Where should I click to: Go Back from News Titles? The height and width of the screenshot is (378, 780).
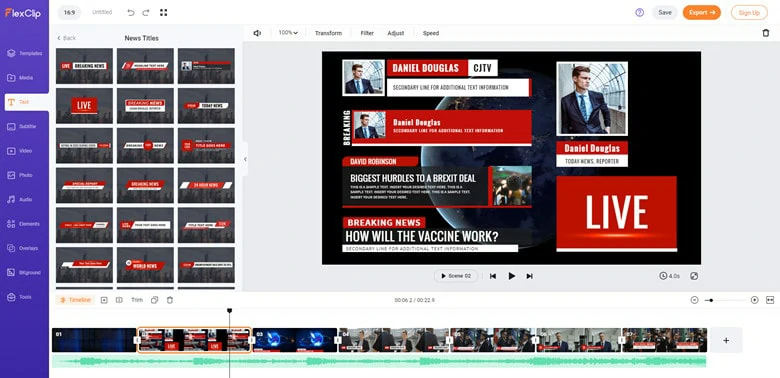click(66, 38)
